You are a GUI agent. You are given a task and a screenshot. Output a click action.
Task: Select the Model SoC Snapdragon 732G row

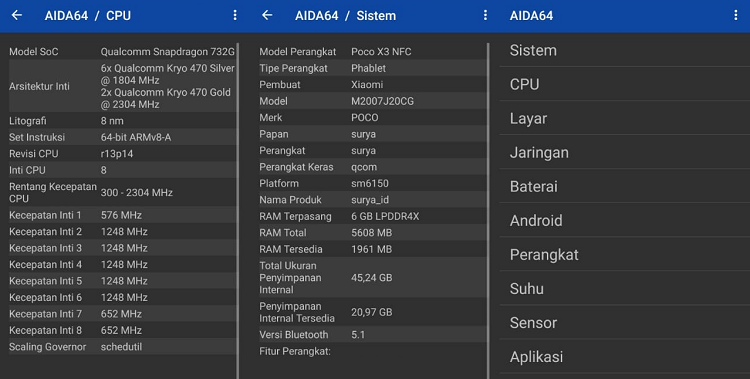122,52
